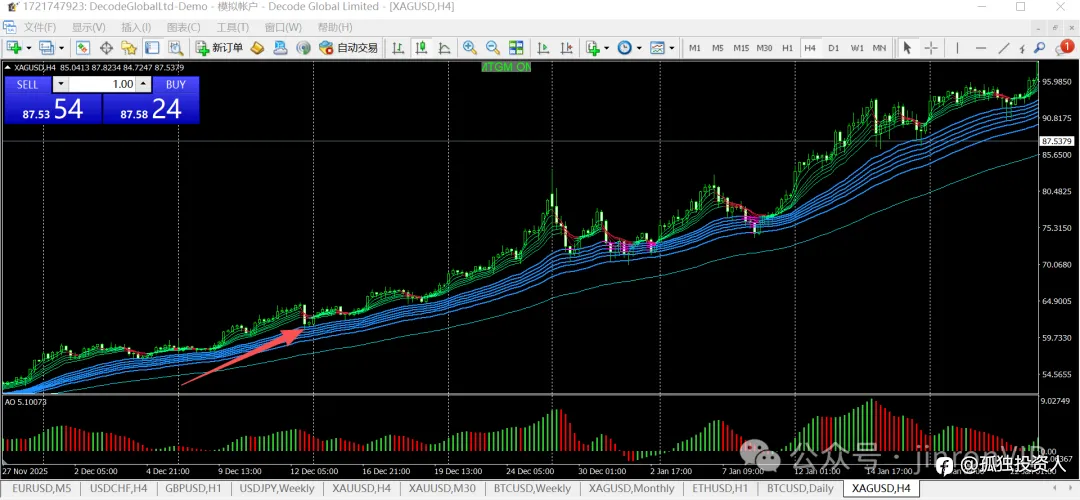Image resolution: width=1080 pixels, height=500 pixels.
Task: Open the New Chart dropdown arrow
Action: click(x=28, y=48)
